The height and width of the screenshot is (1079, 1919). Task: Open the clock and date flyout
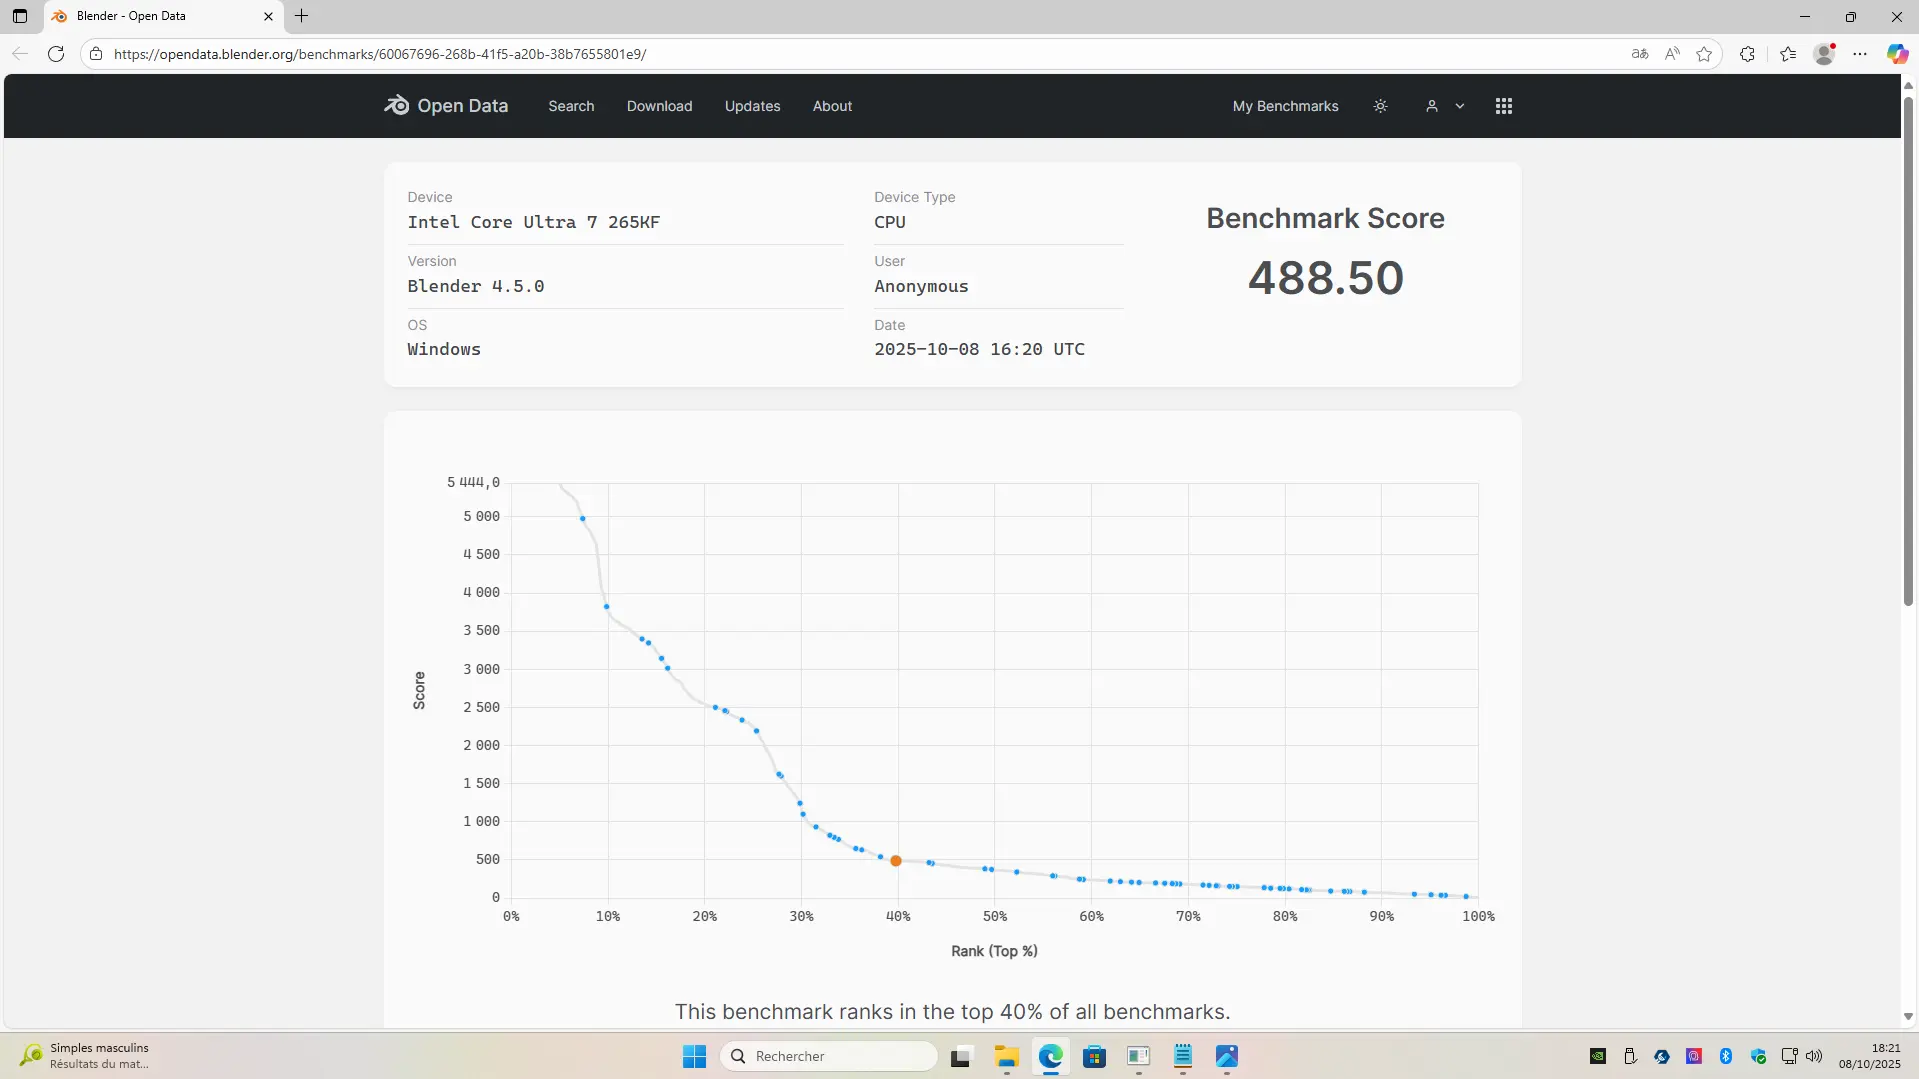(1869, 1056)
